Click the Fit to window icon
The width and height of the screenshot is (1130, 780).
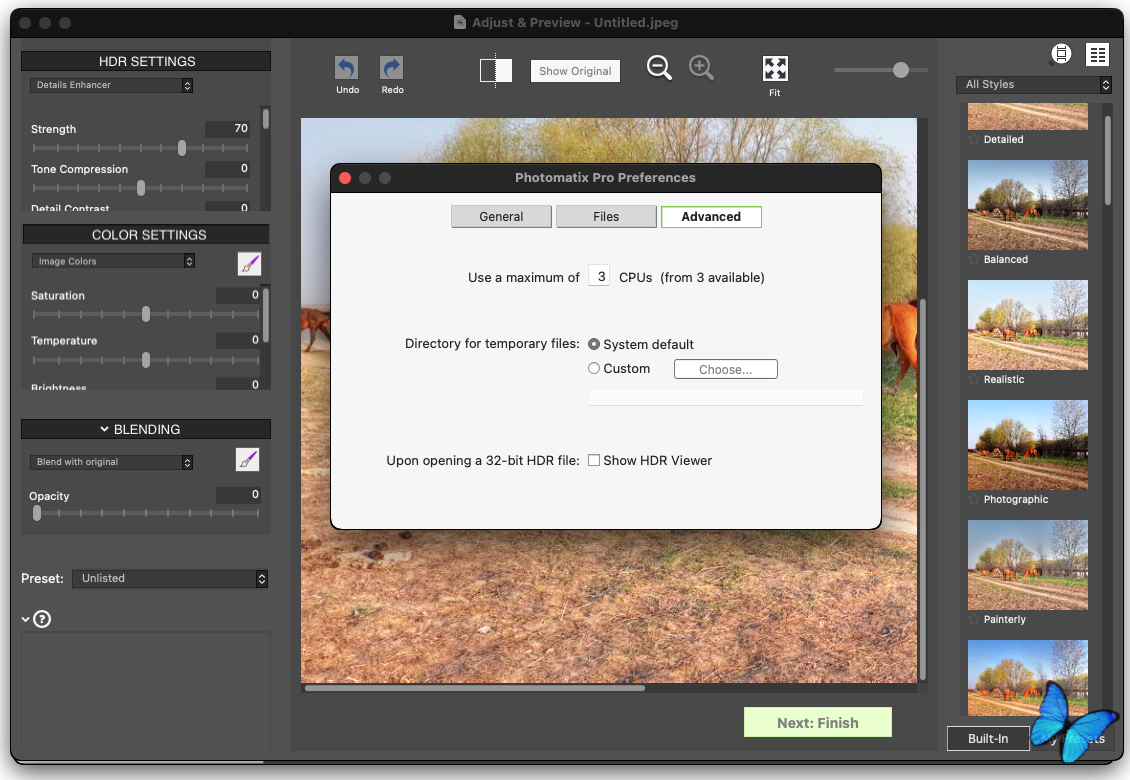pyautogui.click(x=775, y=69)
